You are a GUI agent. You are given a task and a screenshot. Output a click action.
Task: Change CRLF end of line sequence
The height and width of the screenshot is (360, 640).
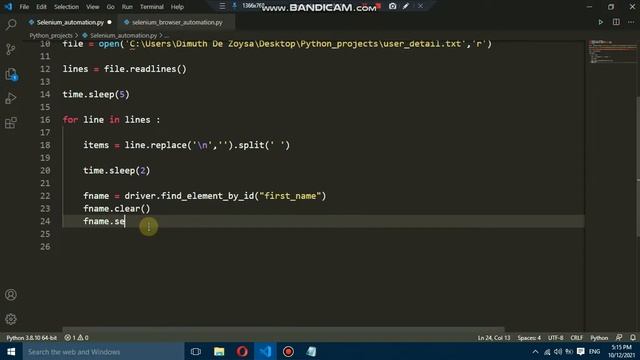576,338
